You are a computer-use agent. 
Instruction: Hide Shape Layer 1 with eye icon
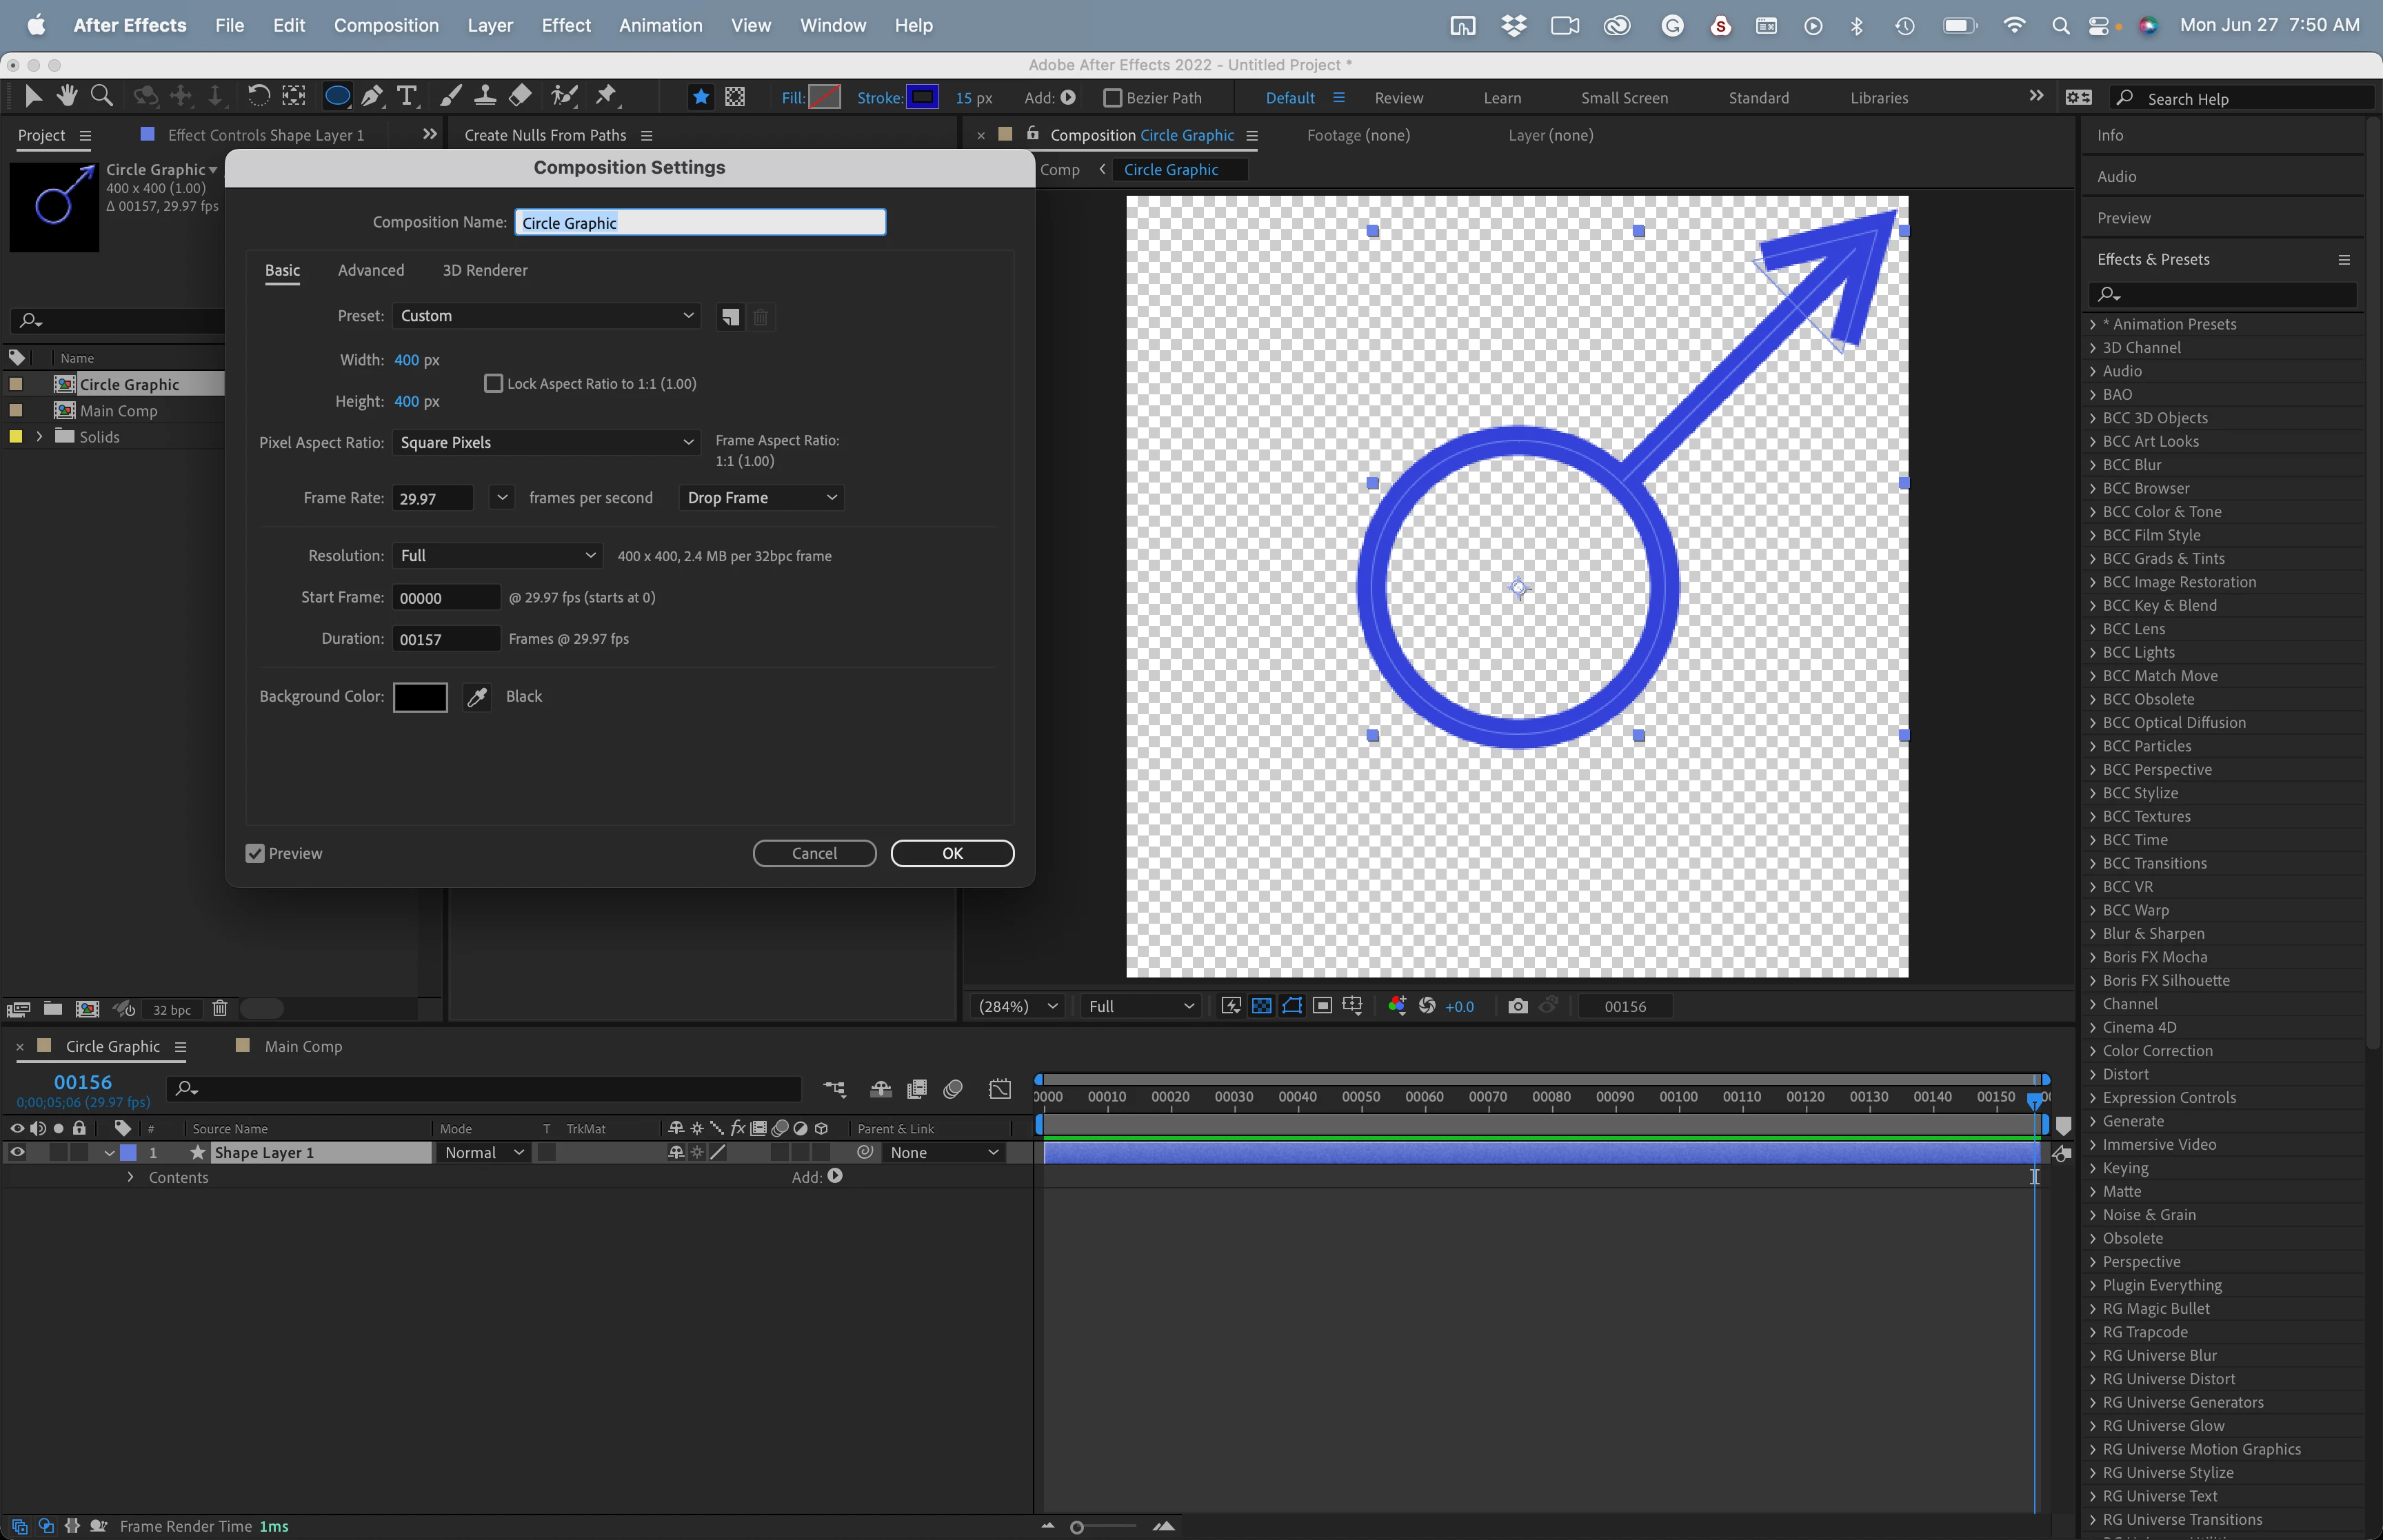point(17,1153)
